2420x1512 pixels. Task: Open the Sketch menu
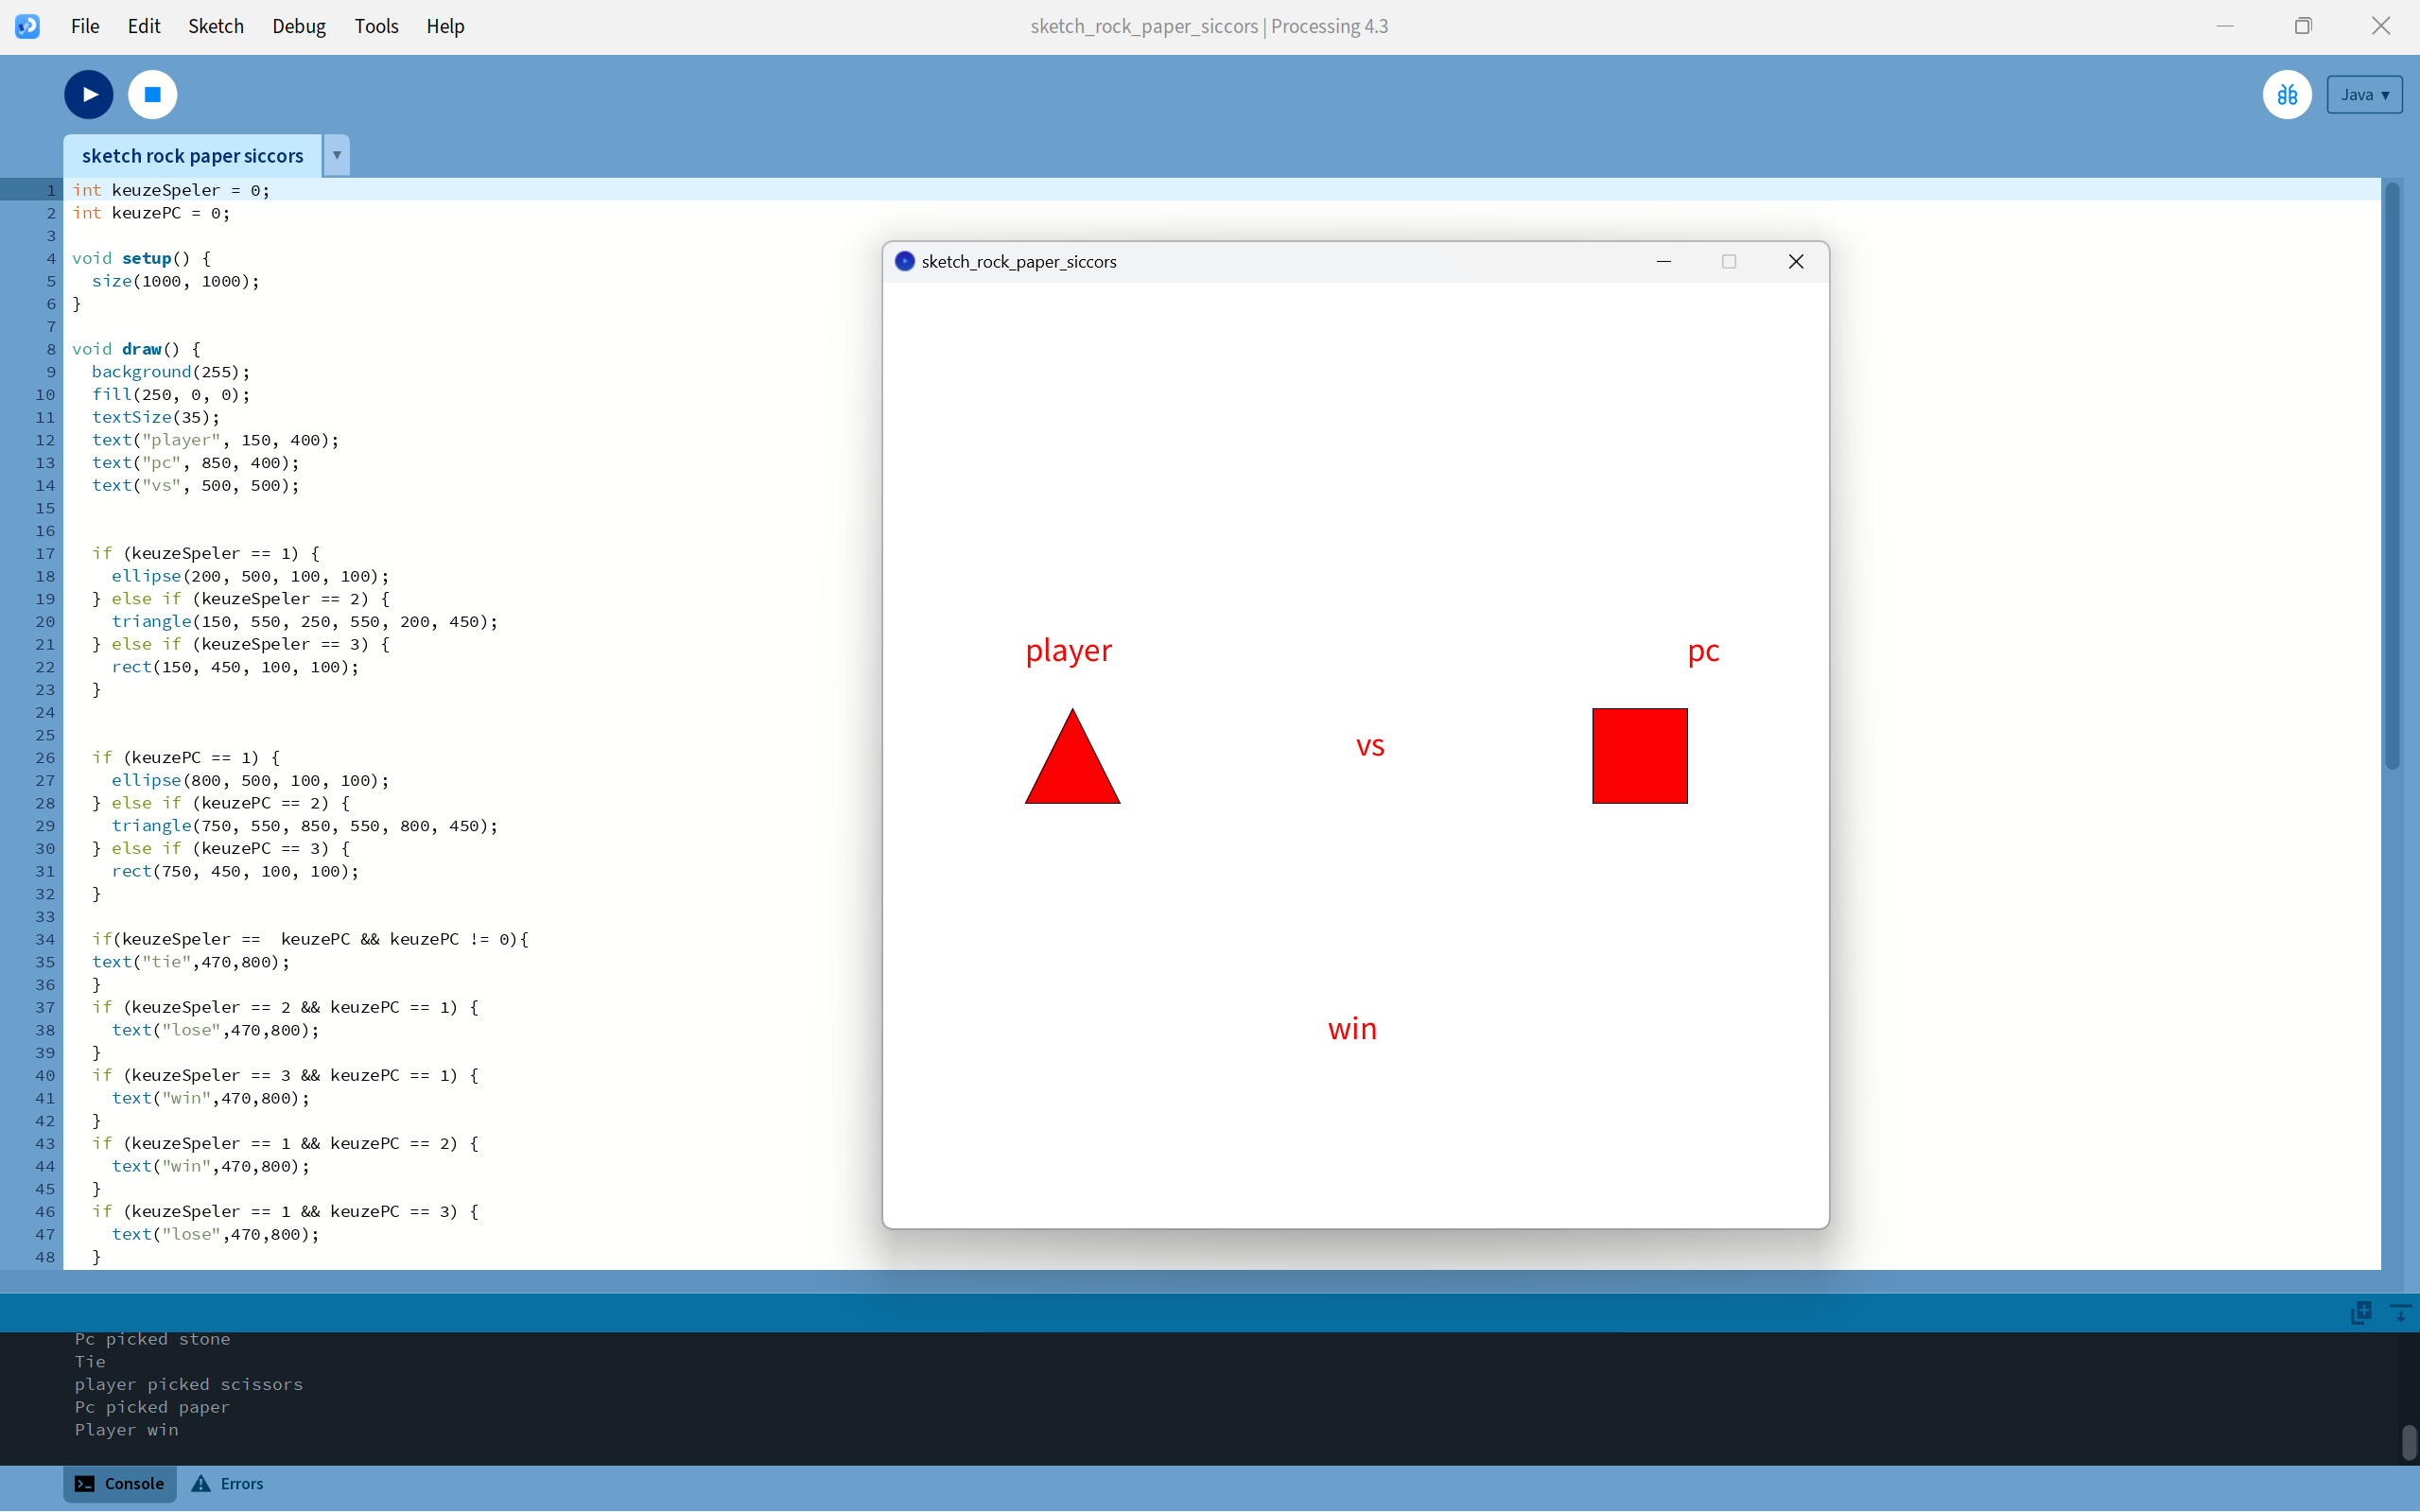tap(215, 26)
